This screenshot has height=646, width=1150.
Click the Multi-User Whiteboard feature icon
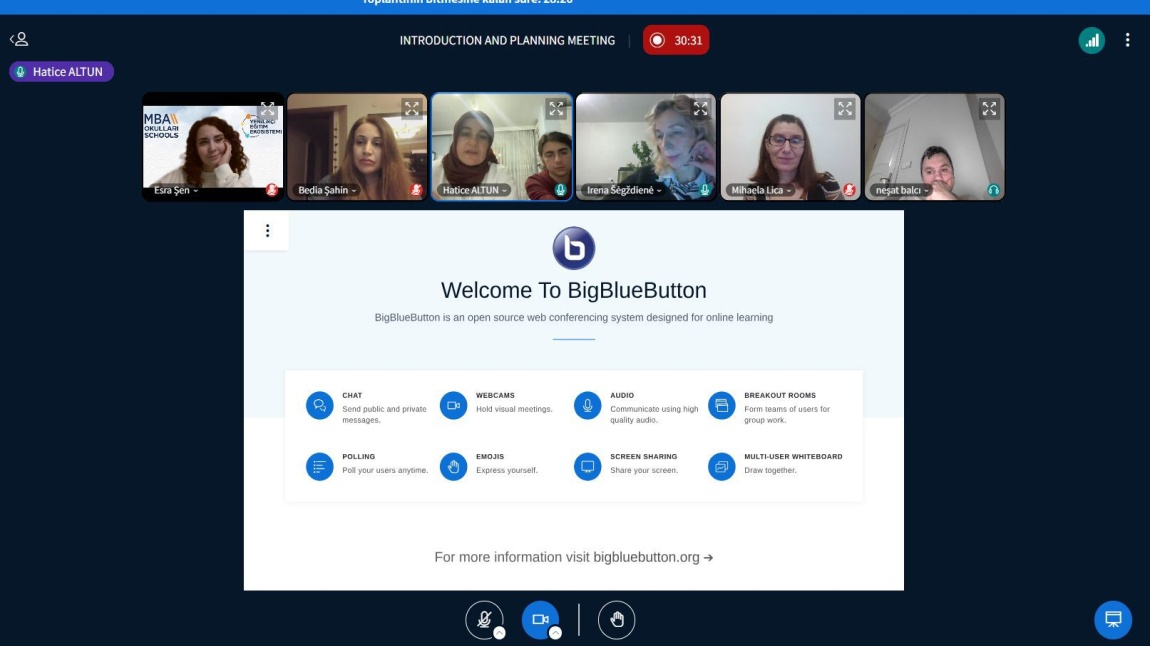point(722,466)
